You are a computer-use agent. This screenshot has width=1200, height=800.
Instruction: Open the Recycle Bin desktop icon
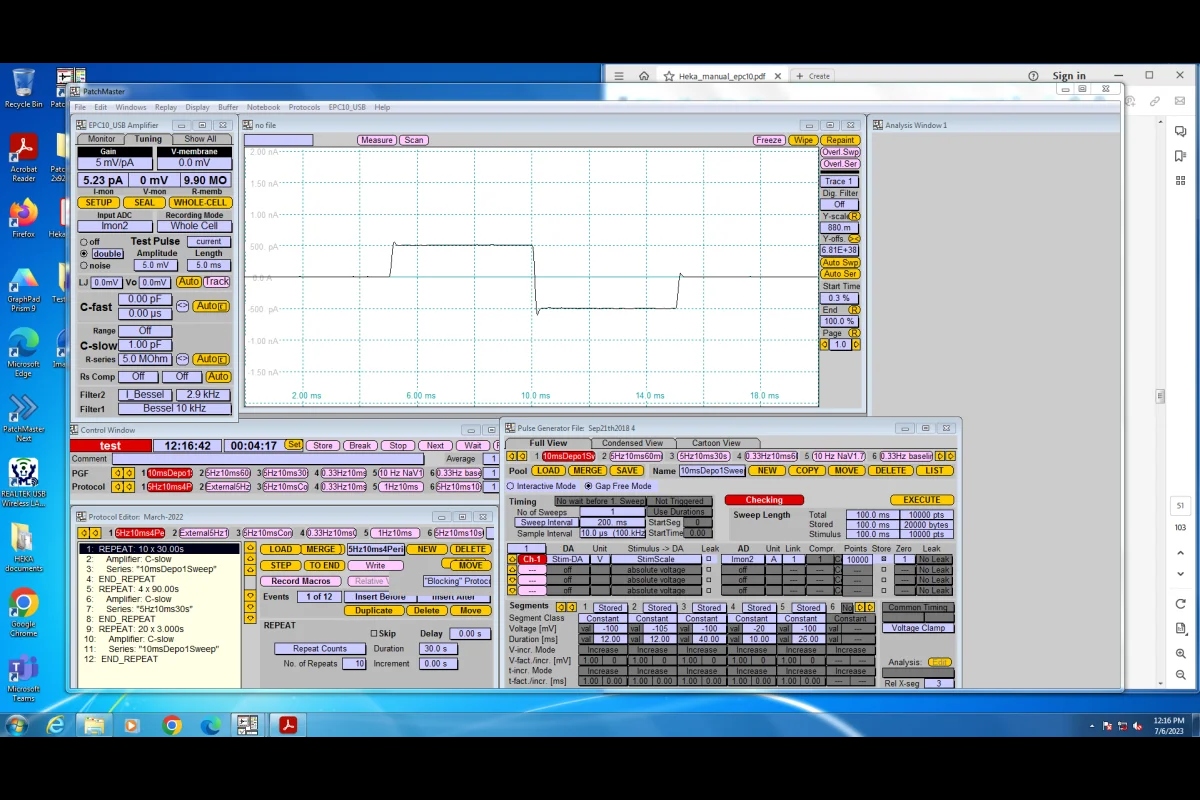23,84
